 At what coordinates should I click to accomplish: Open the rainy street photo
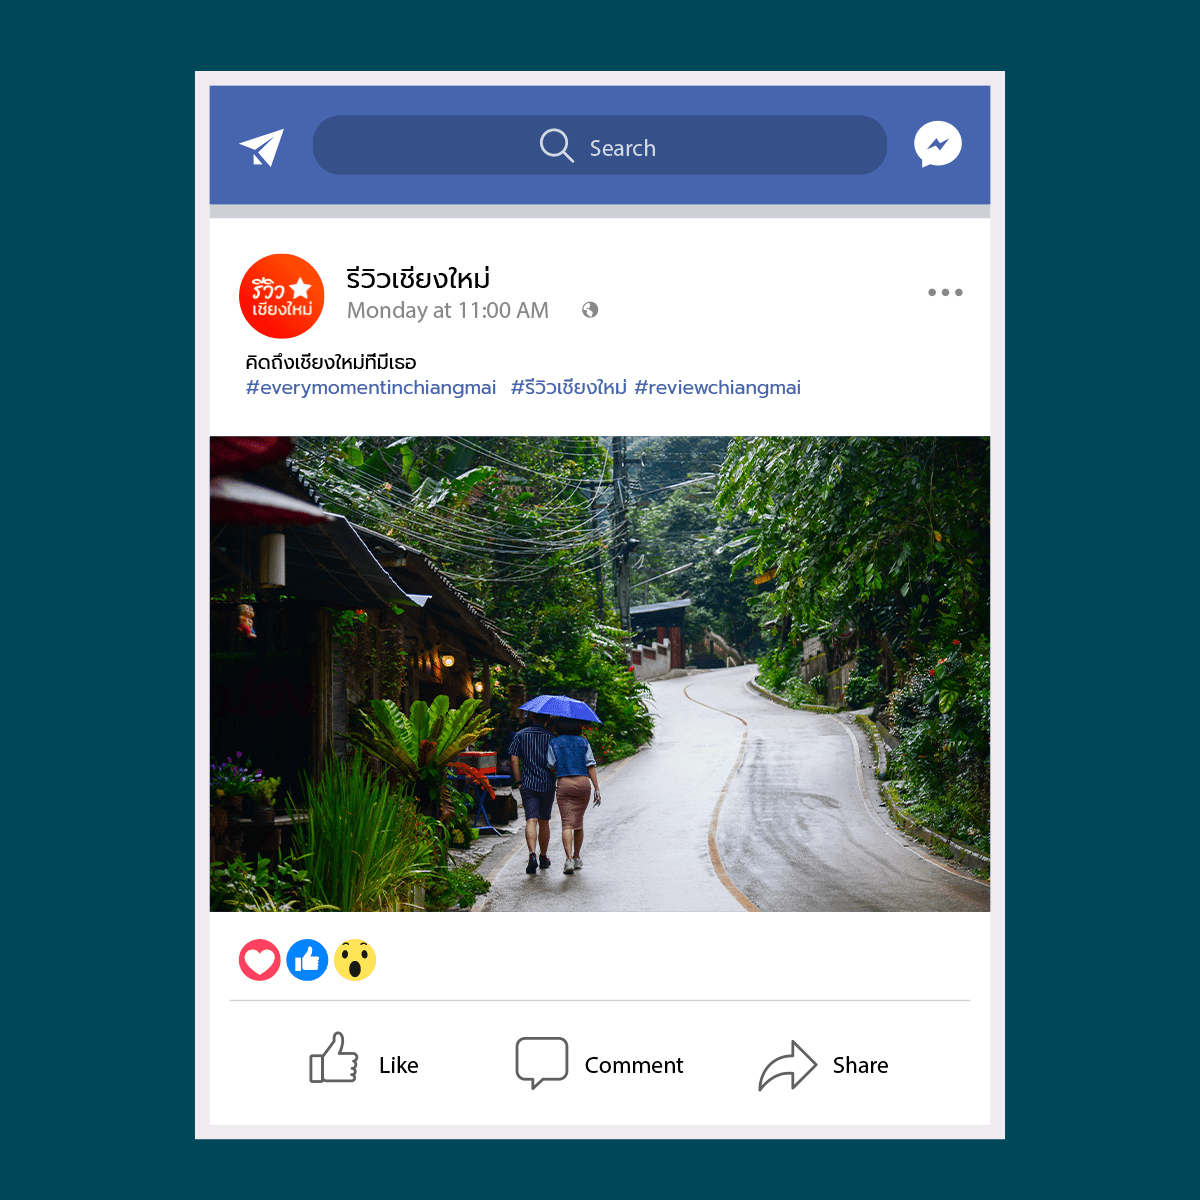[x=600, y=674]
